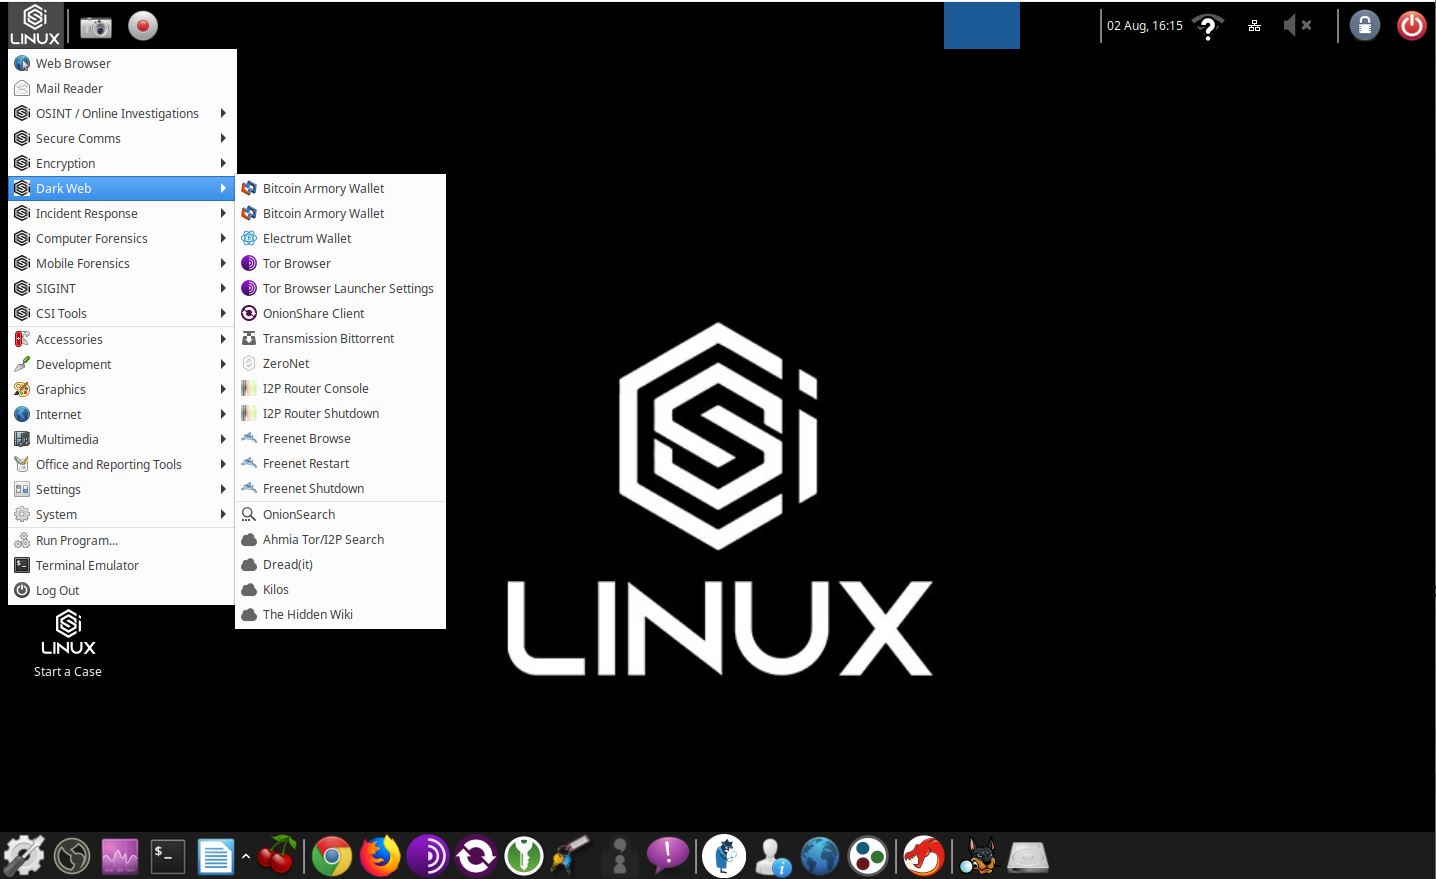Open the user info silhouette taskbar icon
The image size is (1436, 879).
point(772,856)
